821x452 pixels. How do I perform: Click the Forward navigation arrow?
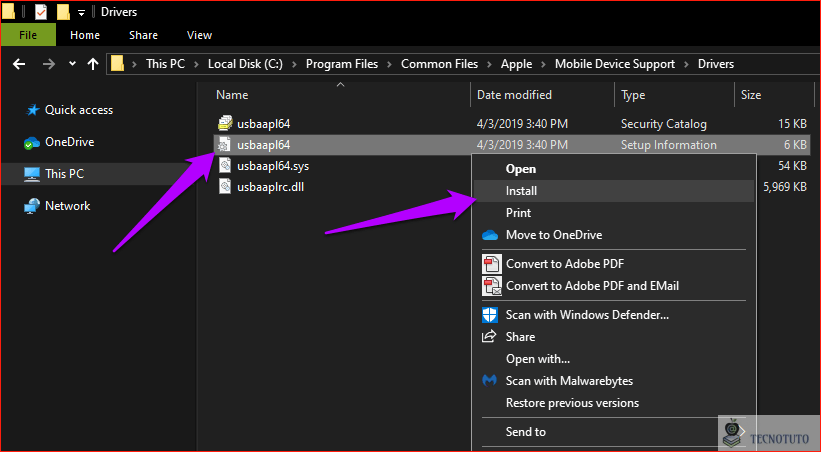(49, 64)
